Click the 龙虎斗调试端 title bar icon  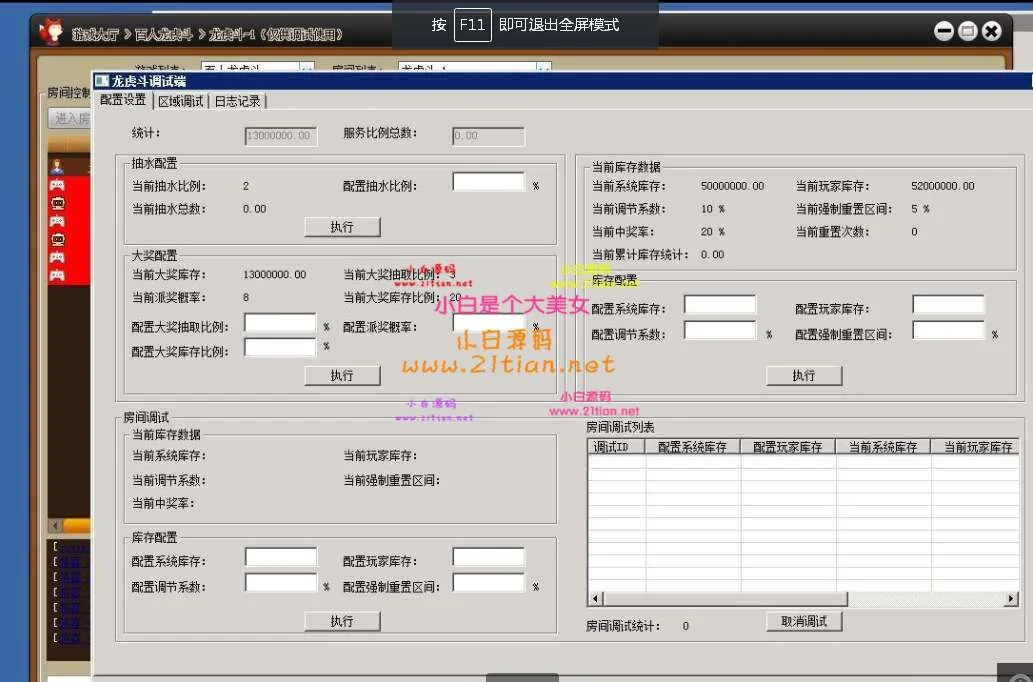(x=102, y=81)
